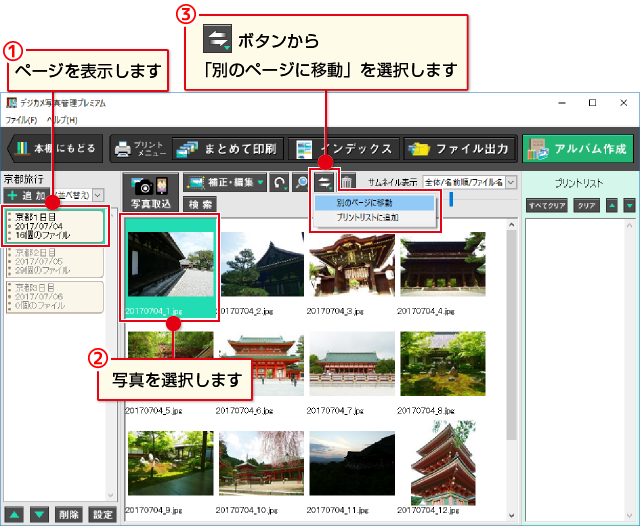640x528 pixels.
Task: Open 並べ替え dropdown arrow
Action: coord(98,195)
